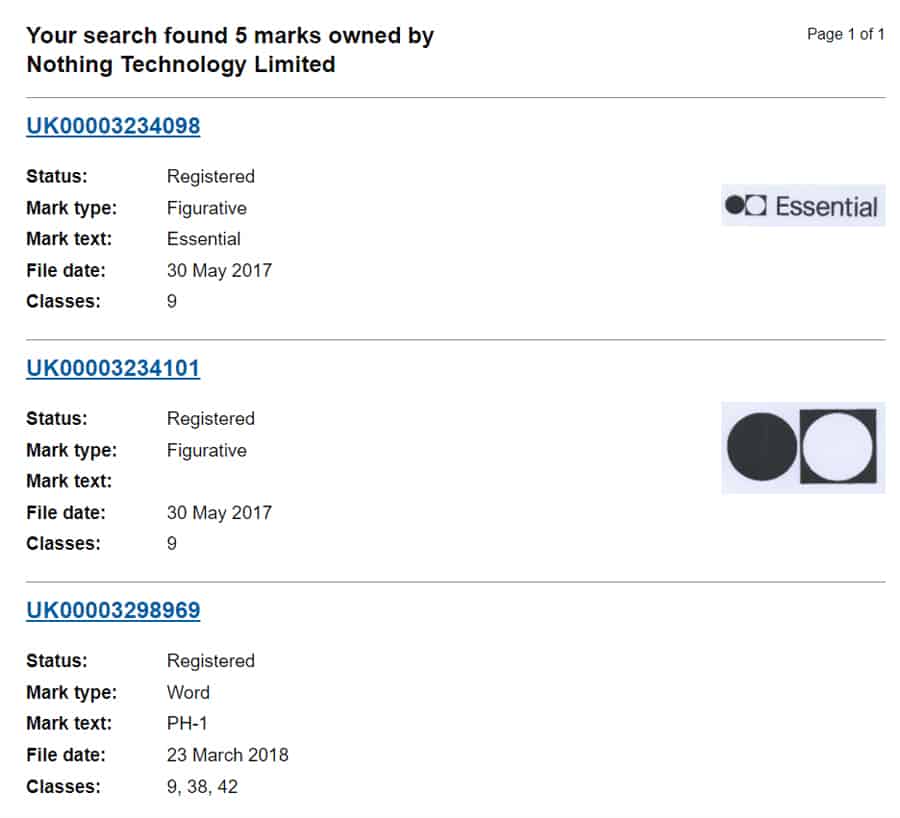Select the 'PH-1' mark text value

188,723
